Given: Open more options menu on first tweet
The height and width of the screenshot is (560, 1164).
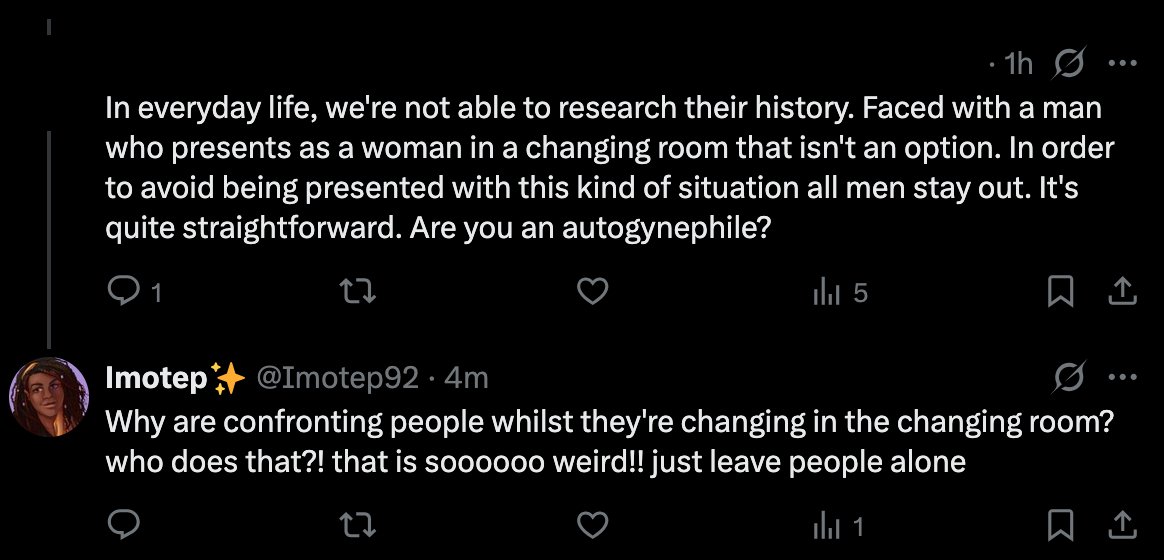Looking at the screenshot, I should (1122, 64).
